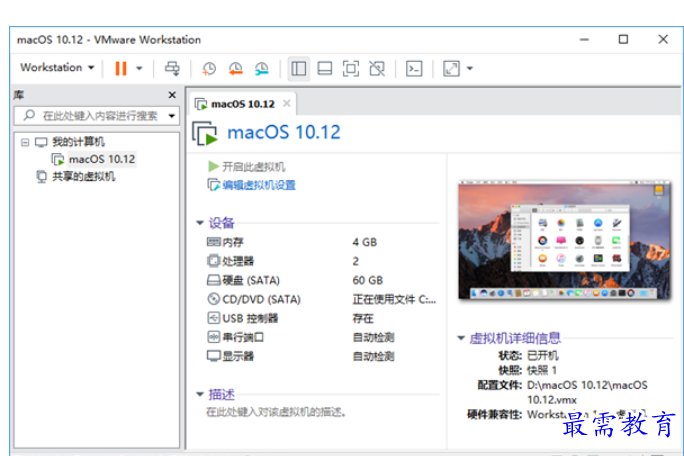
Task: Click the 60 GB disk value
Action: pos(368,280)
